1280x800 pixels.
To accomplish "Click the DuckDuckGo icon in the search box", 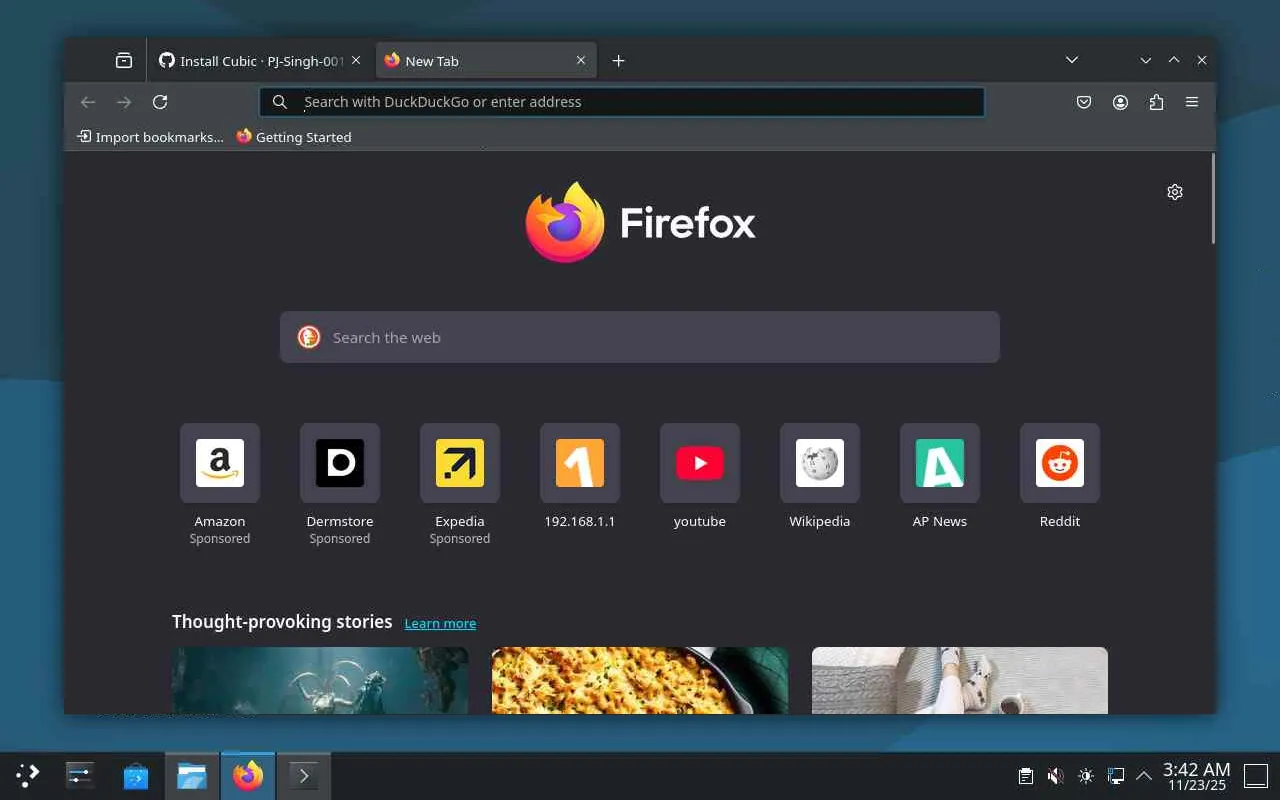I will coord(309,337).
